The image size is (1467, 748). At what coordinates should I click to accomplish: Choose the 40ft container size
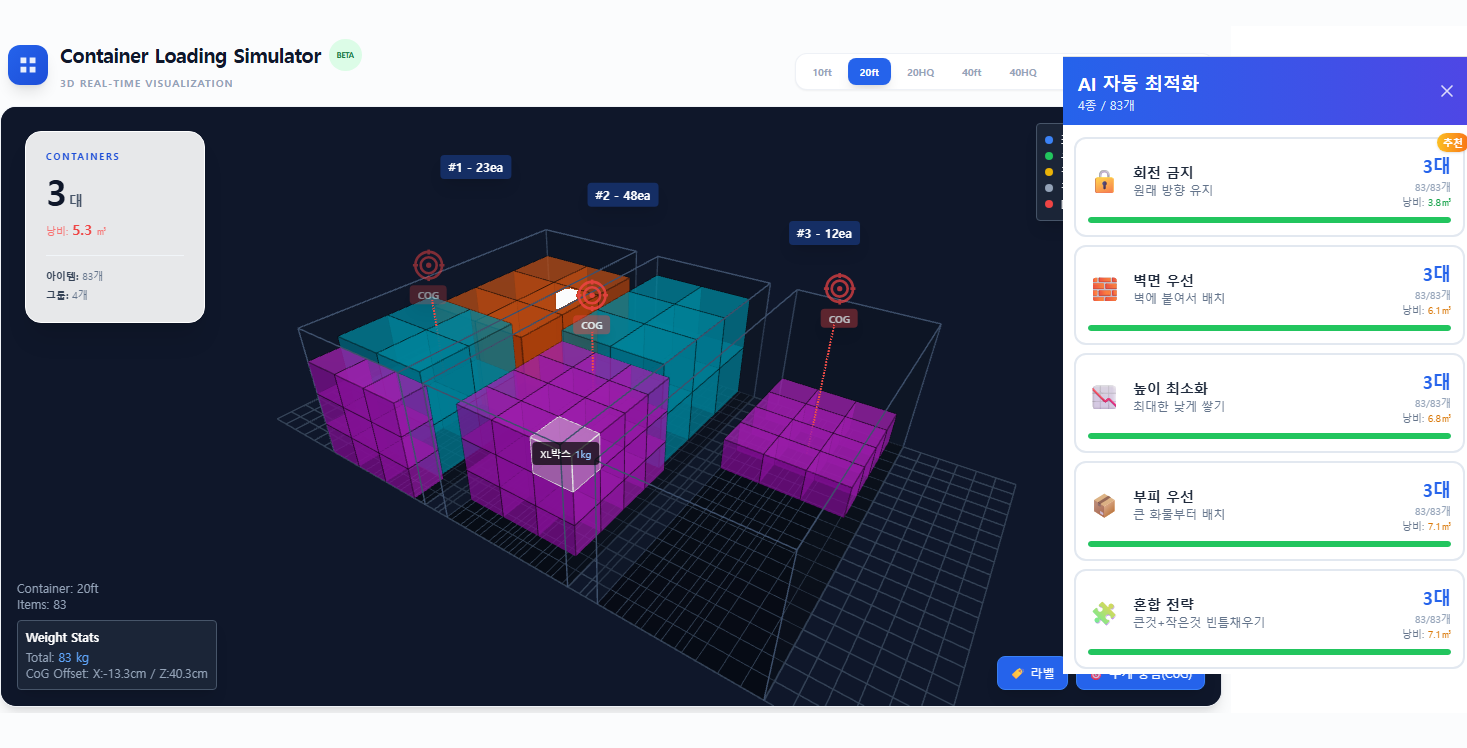[x=971, y=72]
